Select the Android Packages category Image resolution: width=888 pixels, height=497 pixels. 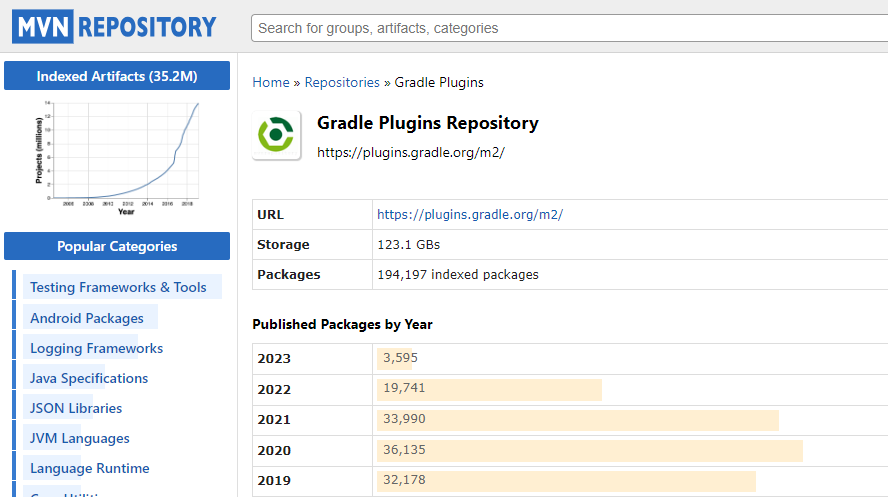(x=87, y=318)
